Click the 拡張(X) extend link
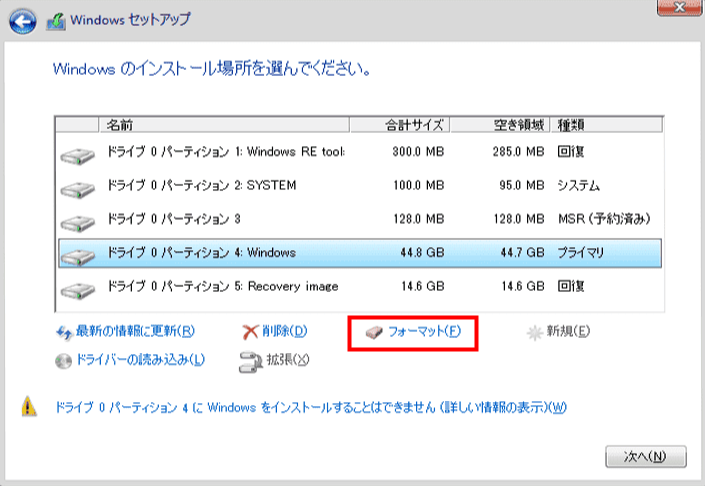The image size is (705, 486). coord(288,360)
